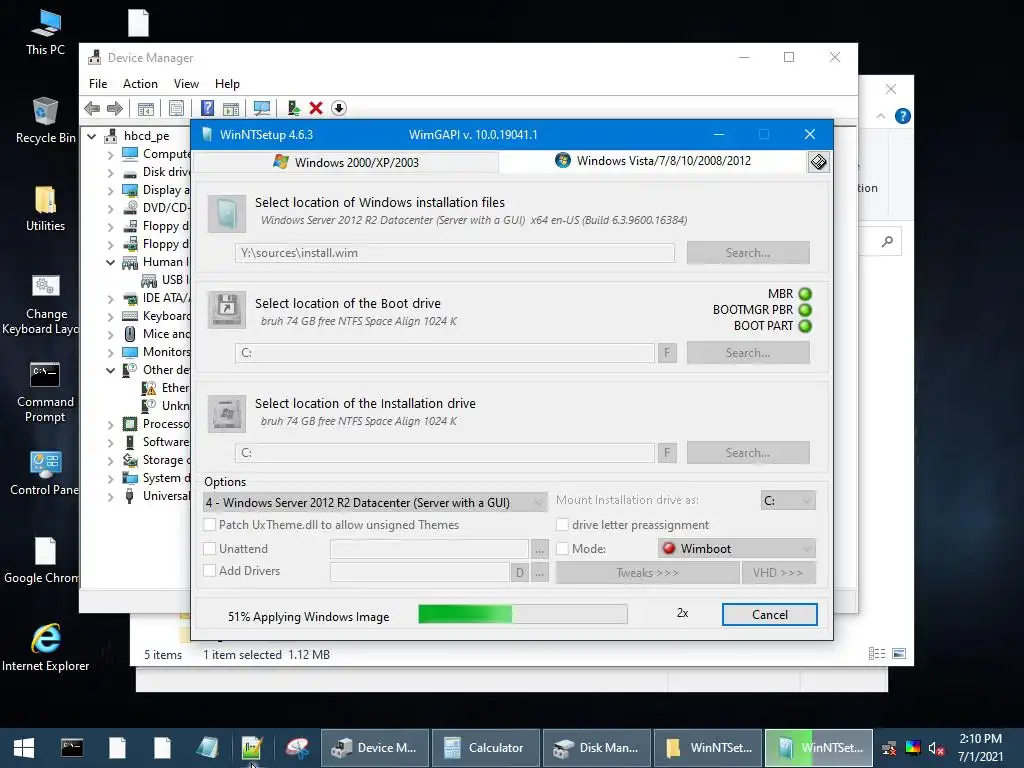Click the blue Help icon in Device Manager toolbar
This screenshot has height=768, width=1024.
point(207,108)
